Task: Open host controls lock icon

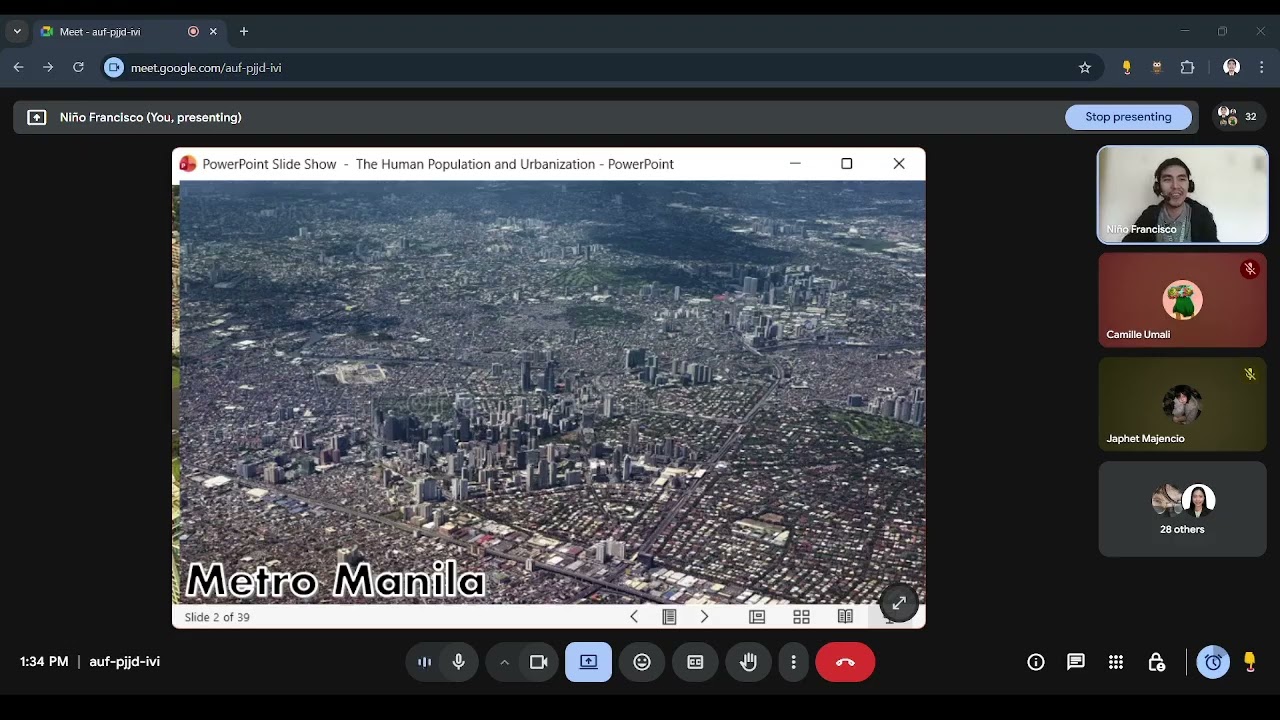Action: (1157, 662)
